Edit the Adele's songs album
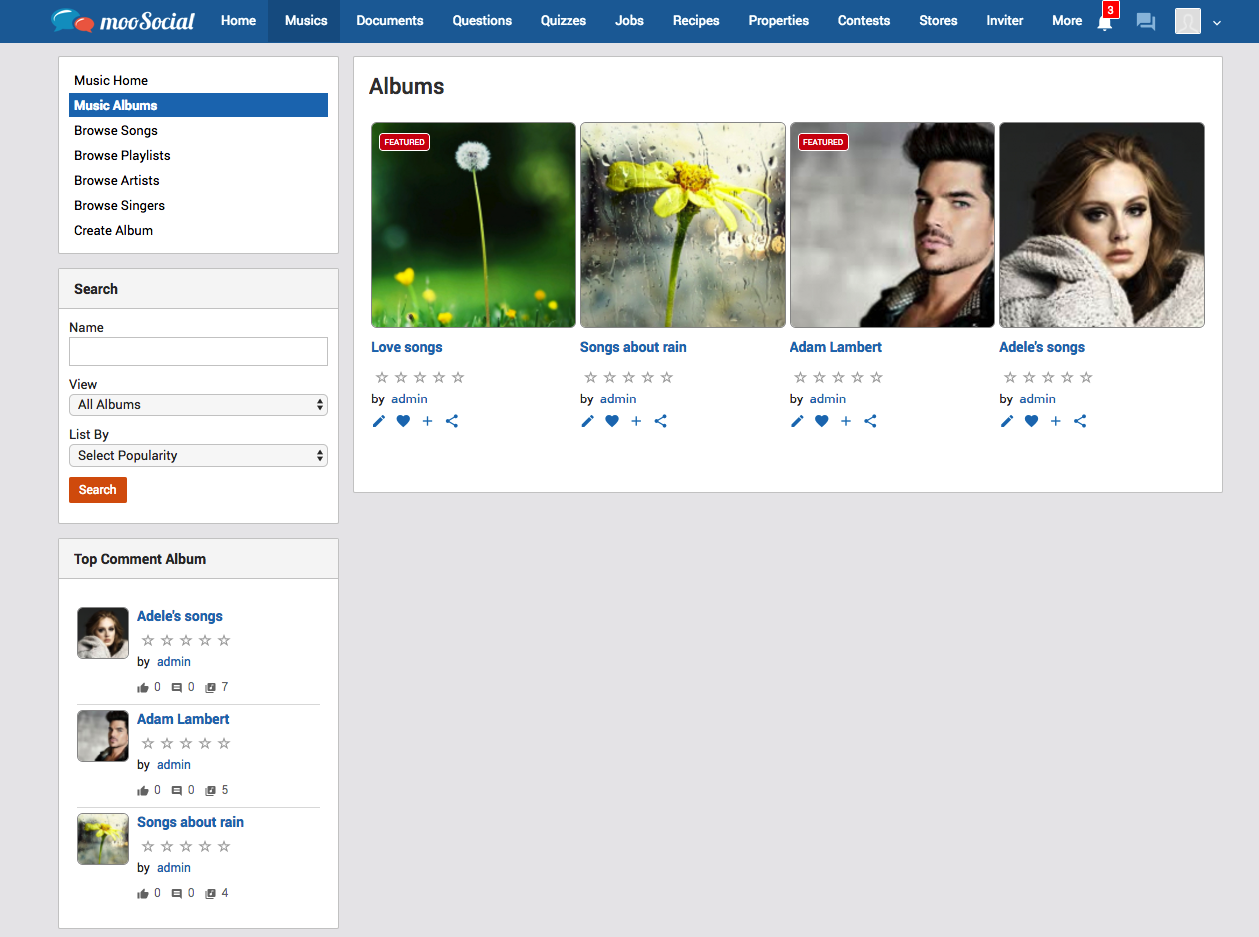Screen dimensions: 1259x937 pyautogui.click(x=1007, y=421)
